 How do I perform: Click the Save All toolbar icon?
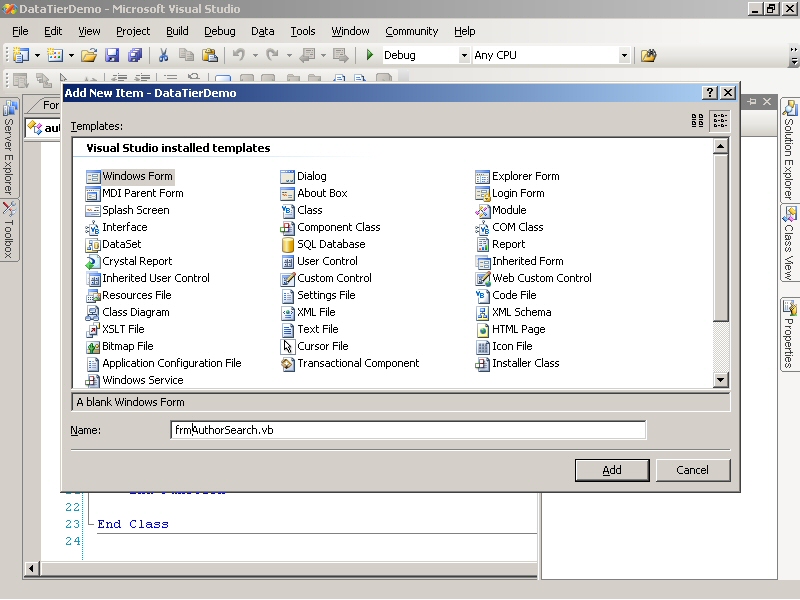(x=135, y=55)
